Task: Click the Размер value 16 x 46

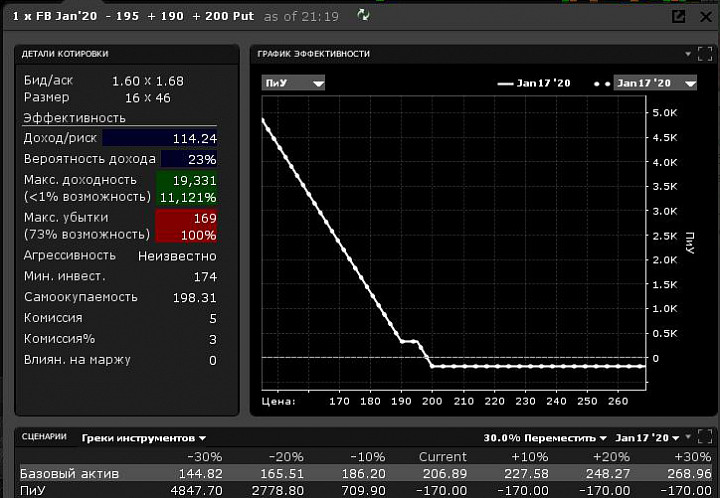Action: 148,98
